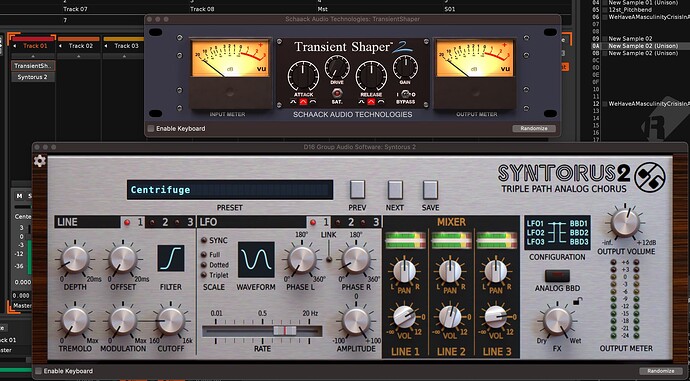Select the red attack curve shape button
690x381 pixels.
click(x=303, y=102)
